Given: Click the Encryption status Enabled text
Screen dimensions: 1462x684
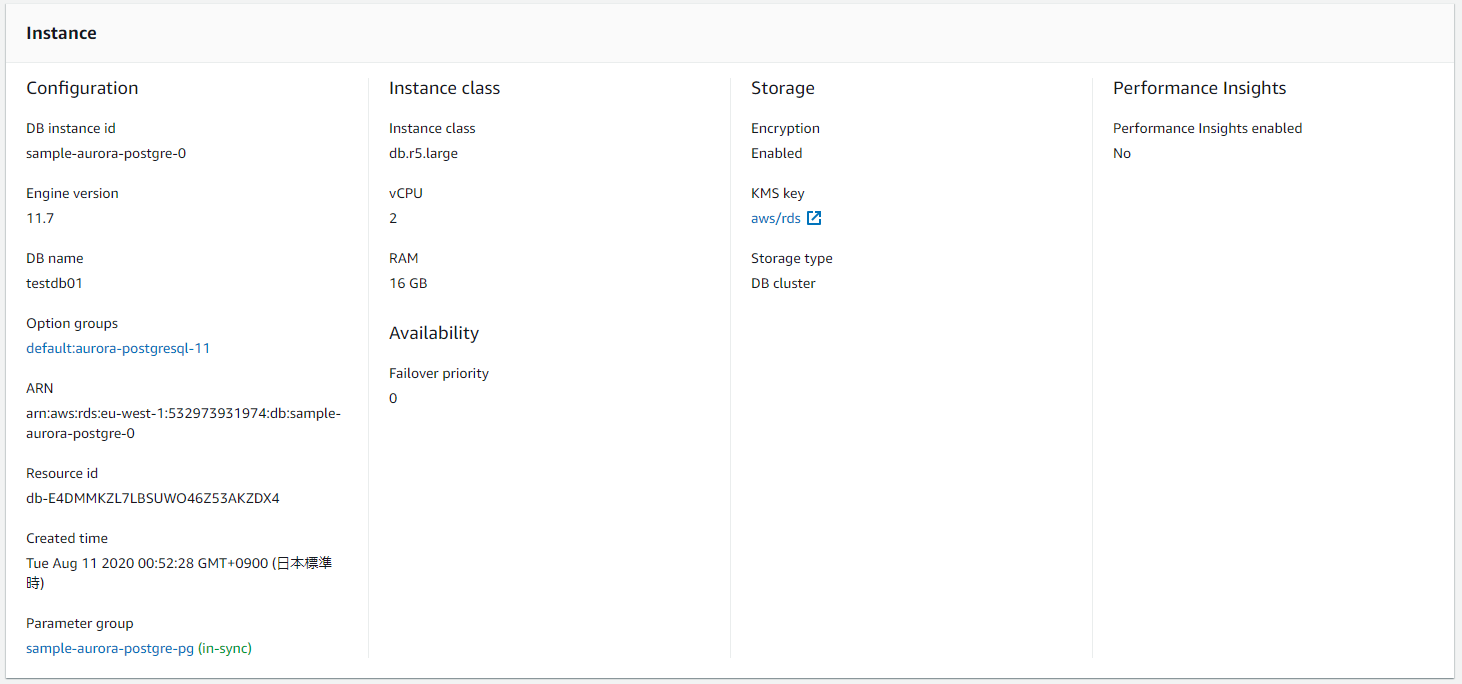Looking at the screenshot, I should pyautogui.click(x=776, y=153).
